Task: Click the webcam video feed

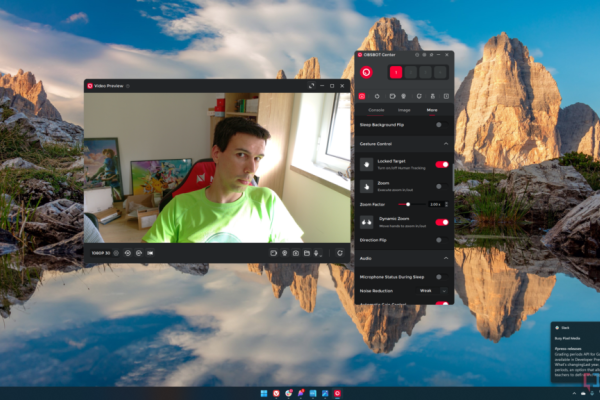Action: [217, 168]
